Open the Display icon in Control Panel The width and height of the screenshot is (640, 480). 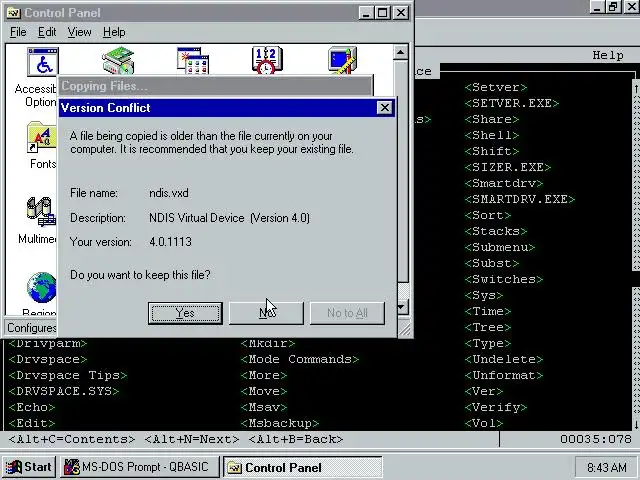342,60
